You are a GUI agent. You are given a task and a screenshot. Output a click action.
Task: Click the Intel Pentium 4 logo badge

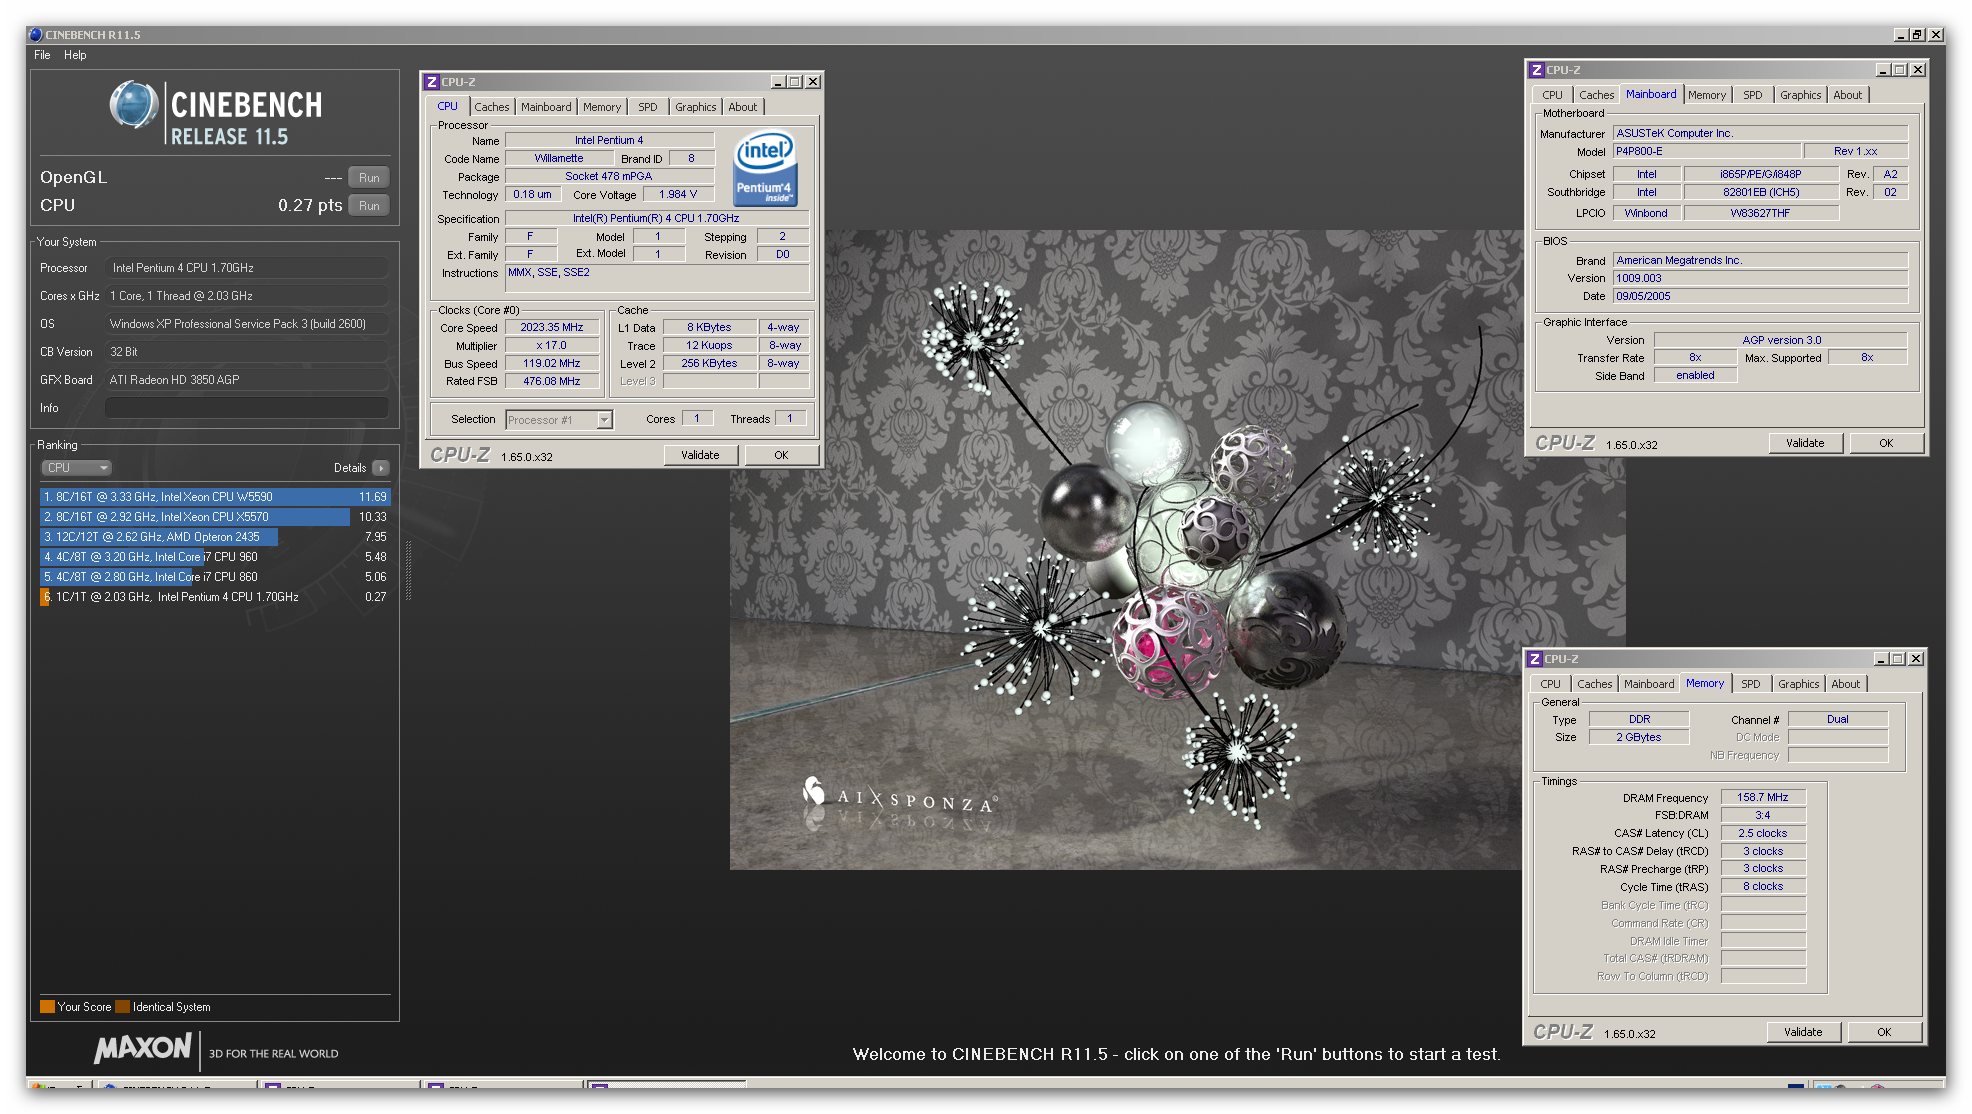(x=765, y=169)
